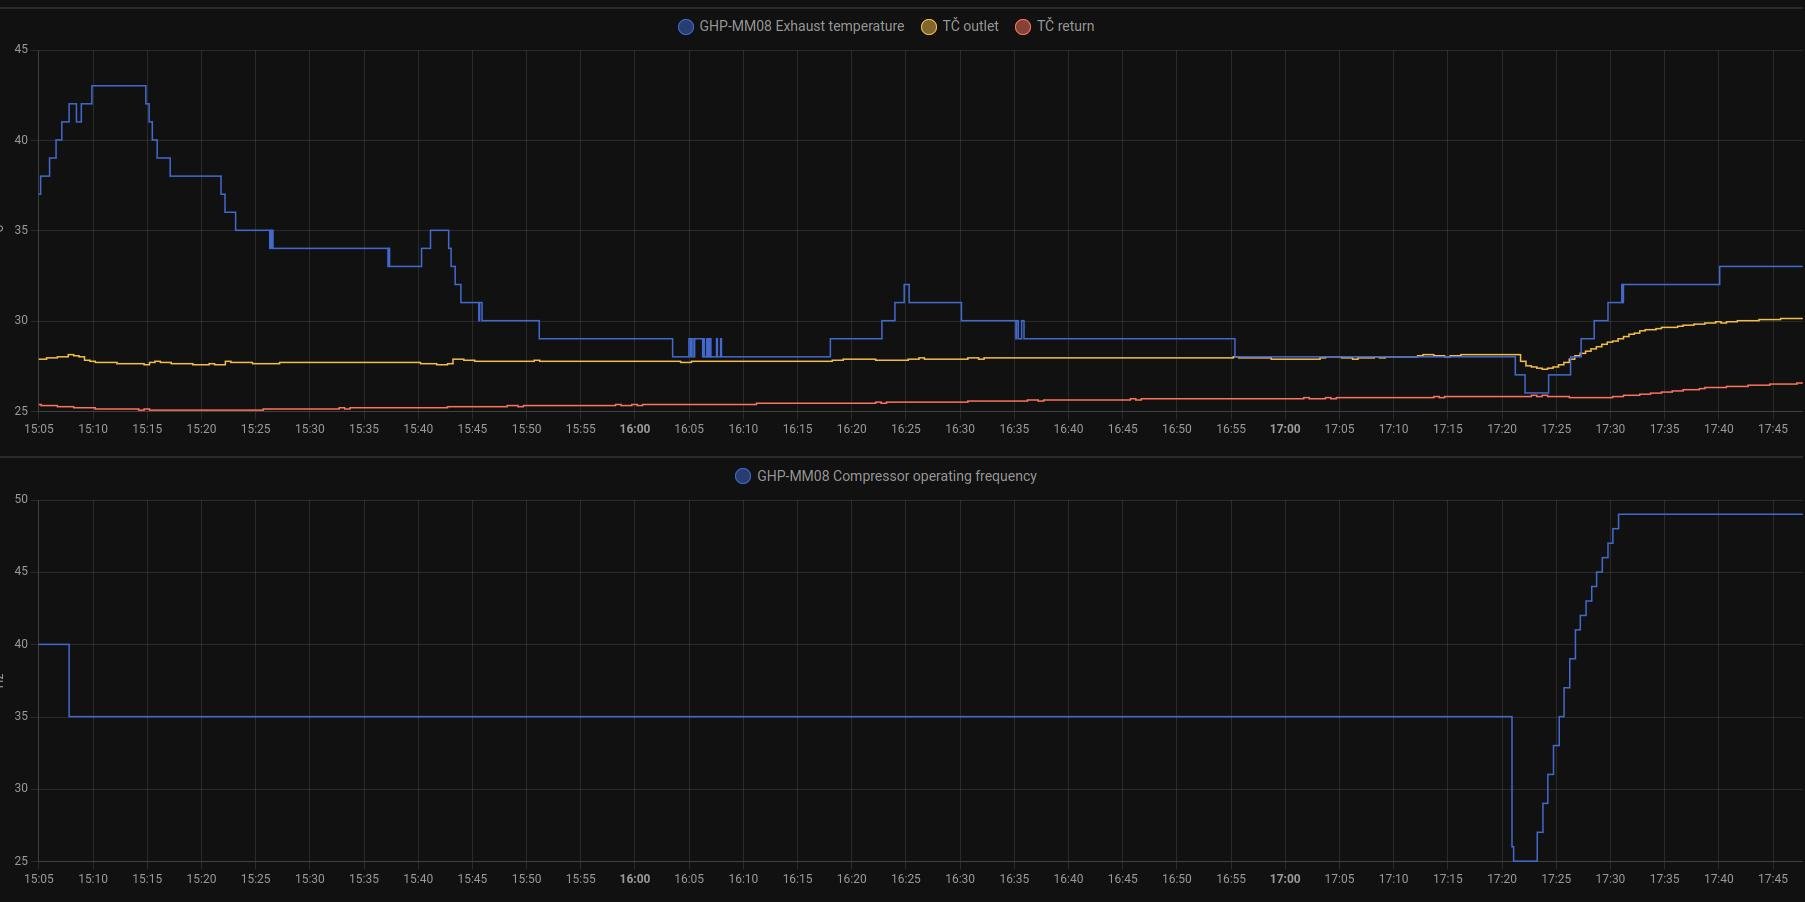Click 15:10 on the compressor frequency time axis
Viewport: 1805px width, 902px height.
point(93,879)
